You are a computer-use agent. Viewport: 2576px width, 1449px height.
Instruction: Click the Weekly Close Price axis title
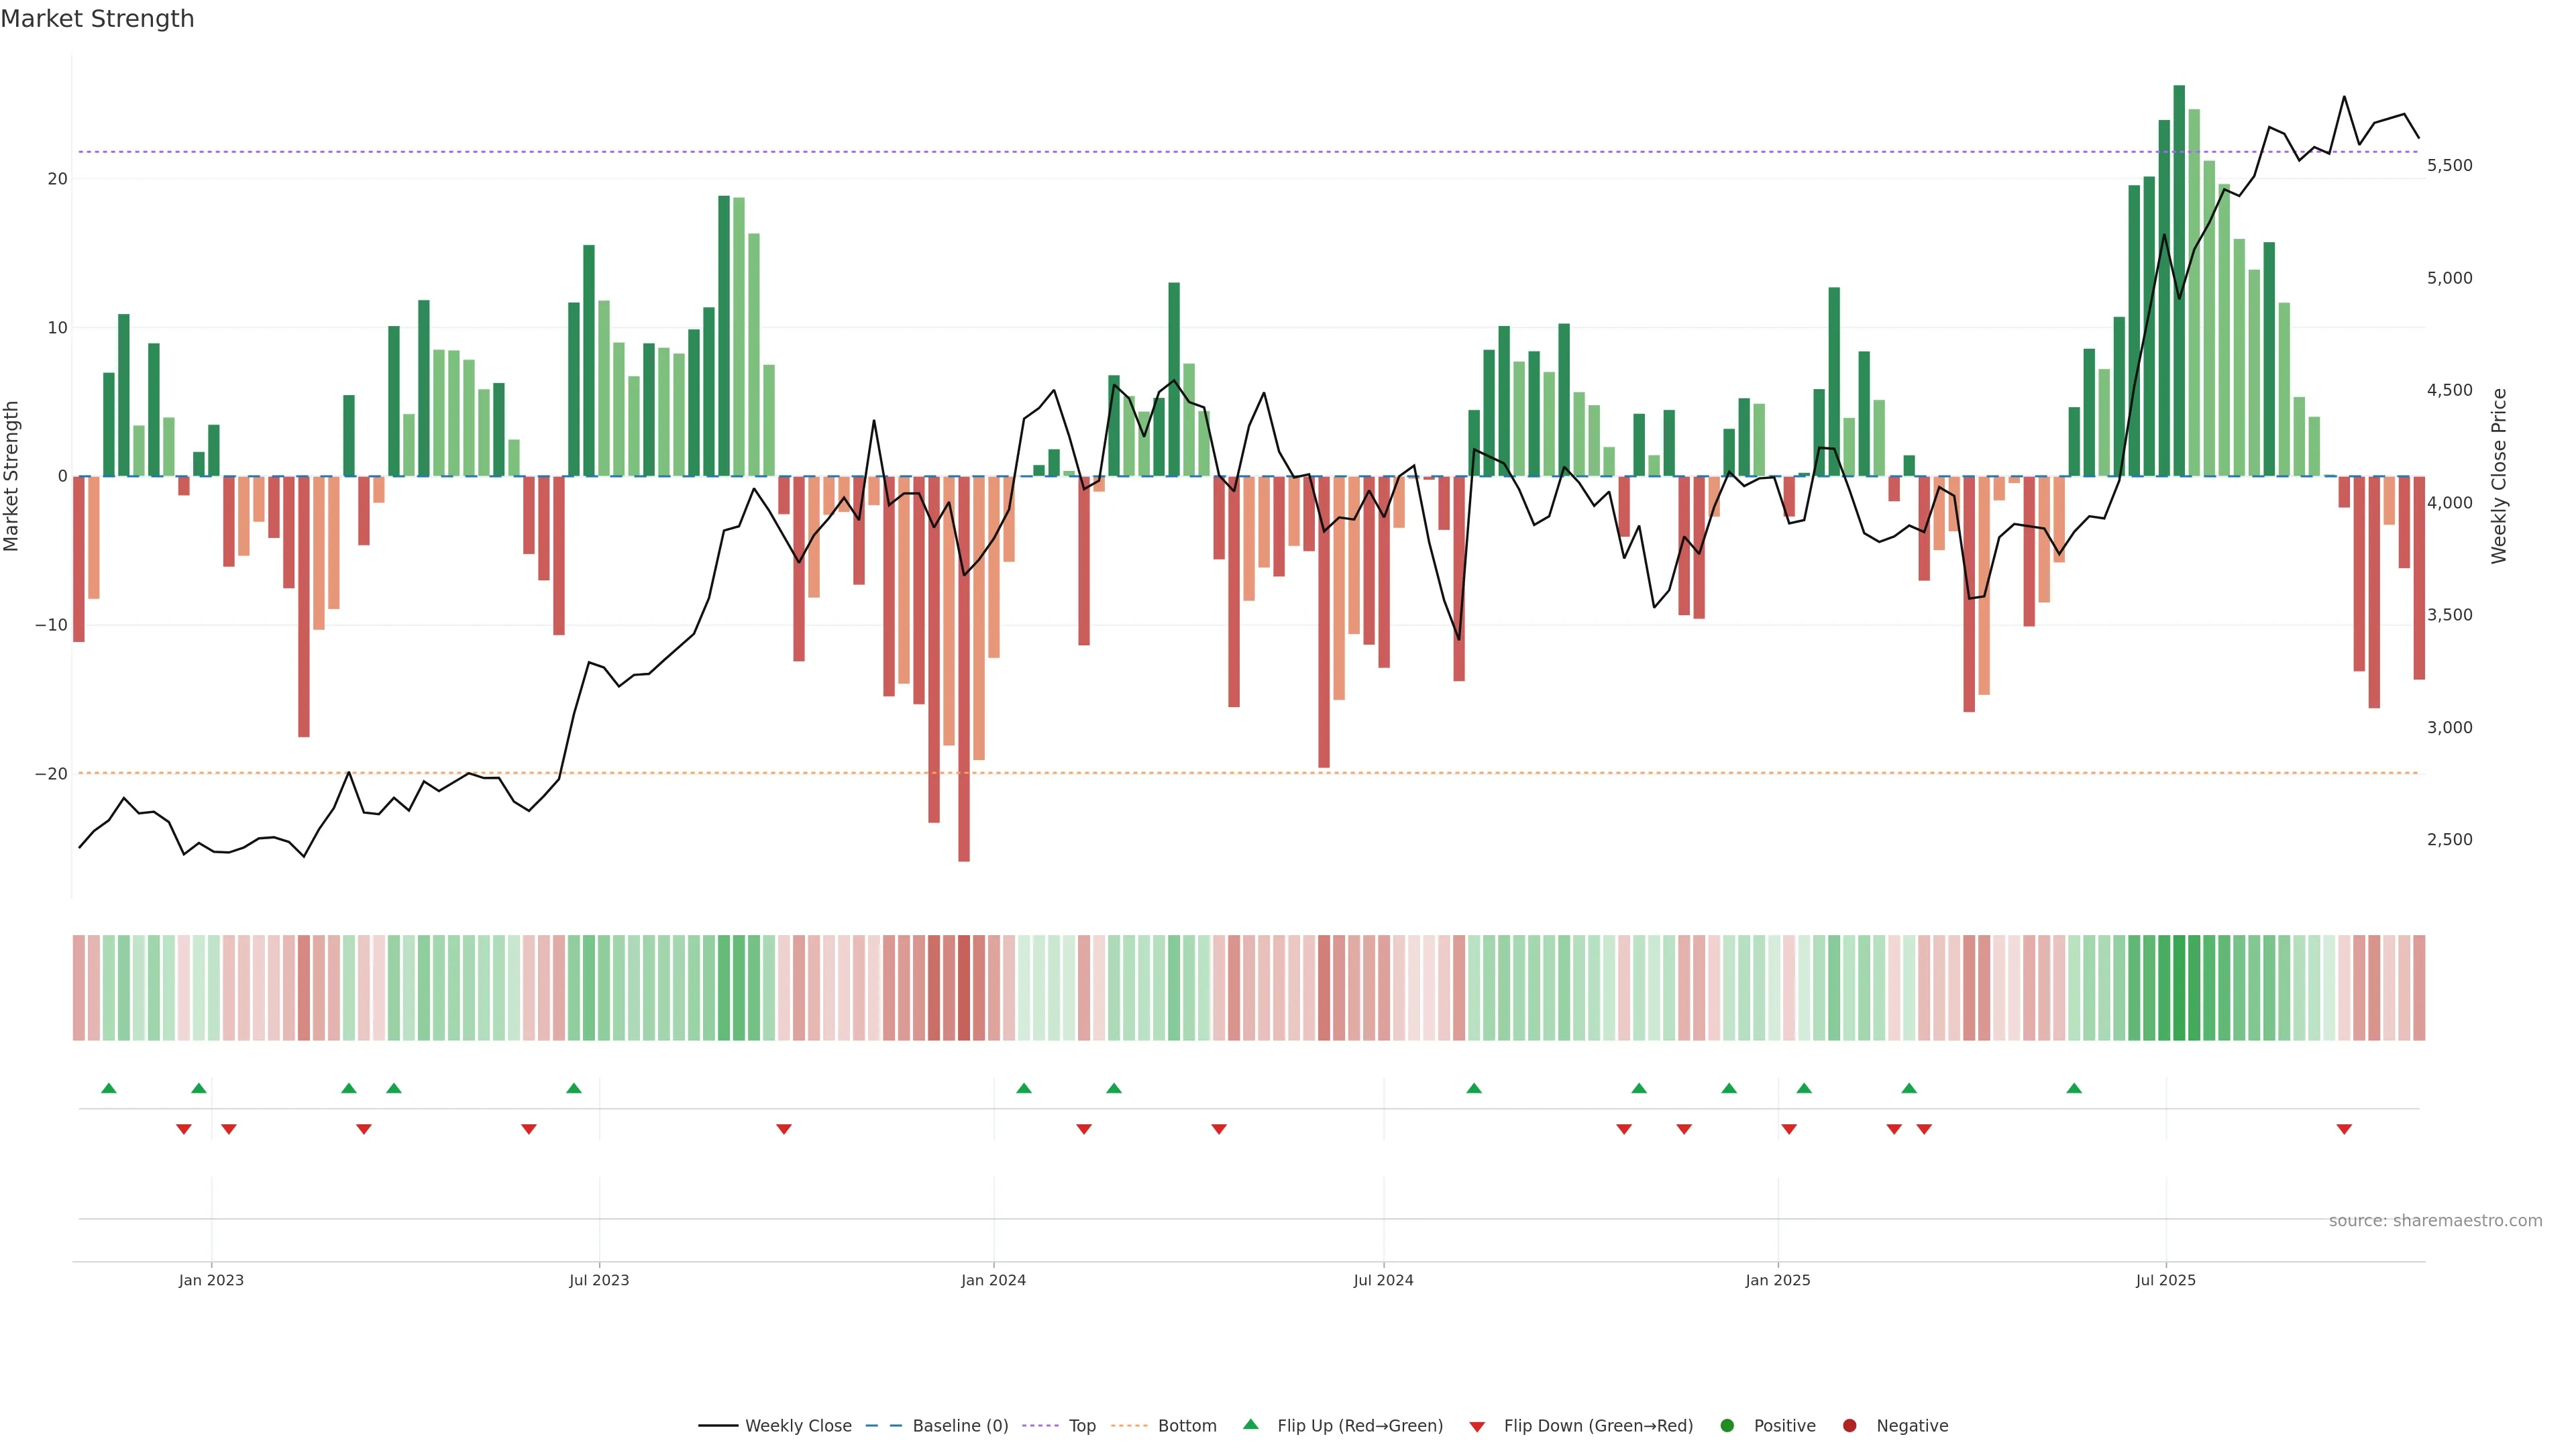[2499, 476]
